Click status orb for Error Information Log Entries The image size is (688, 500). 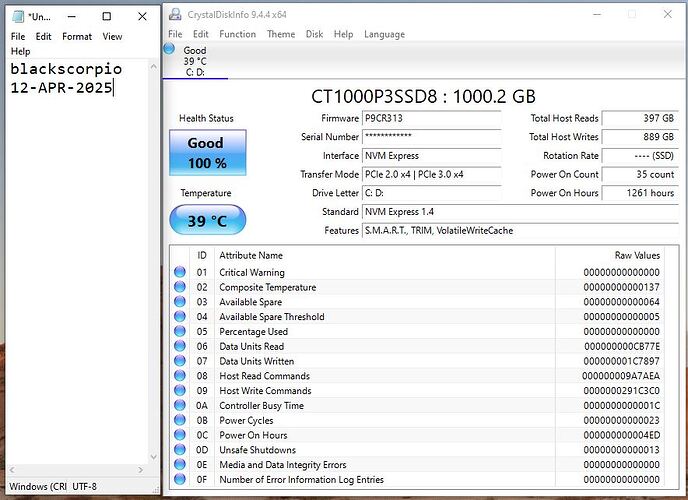point(180,479)
